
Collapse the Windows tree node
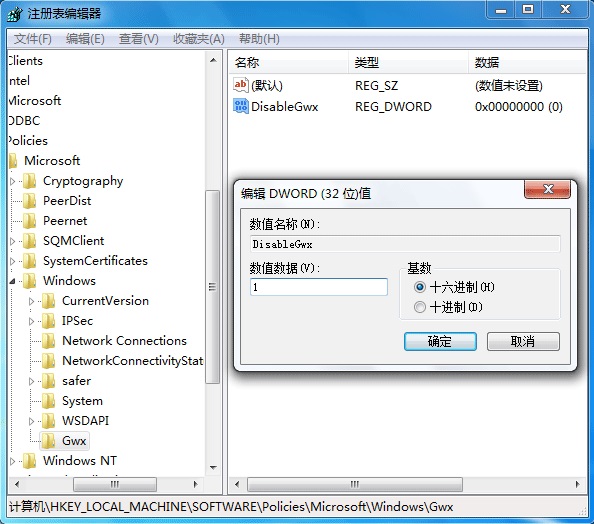[x=13, y=281]
